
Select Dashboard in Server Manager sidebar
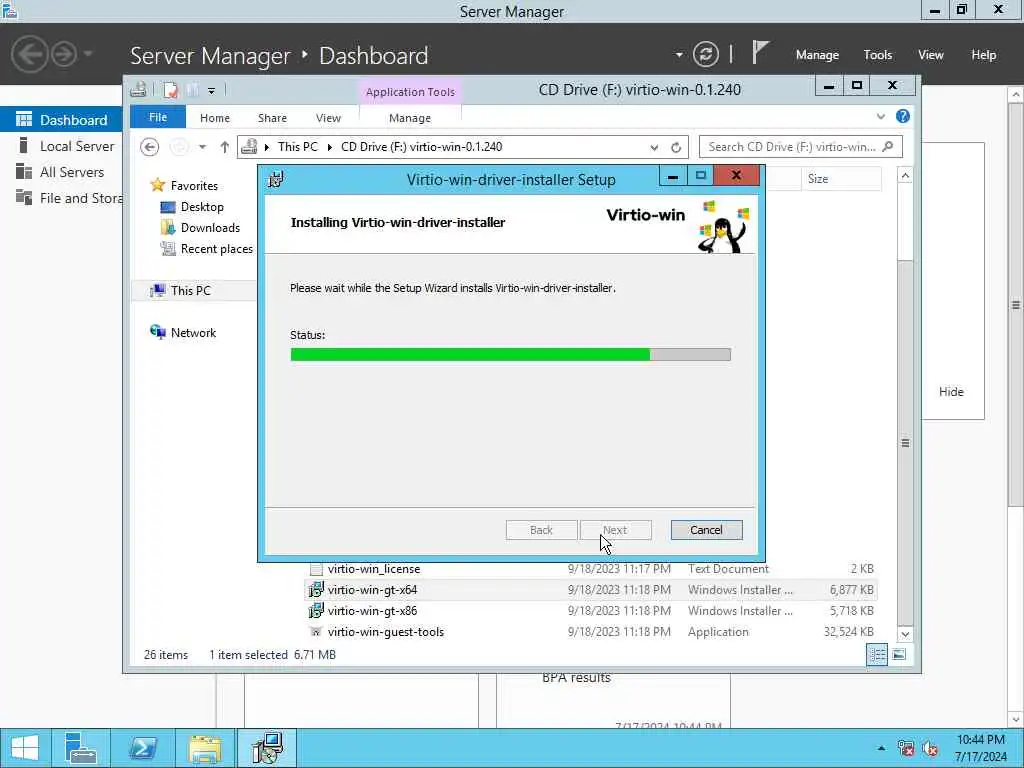pos(61,120)
